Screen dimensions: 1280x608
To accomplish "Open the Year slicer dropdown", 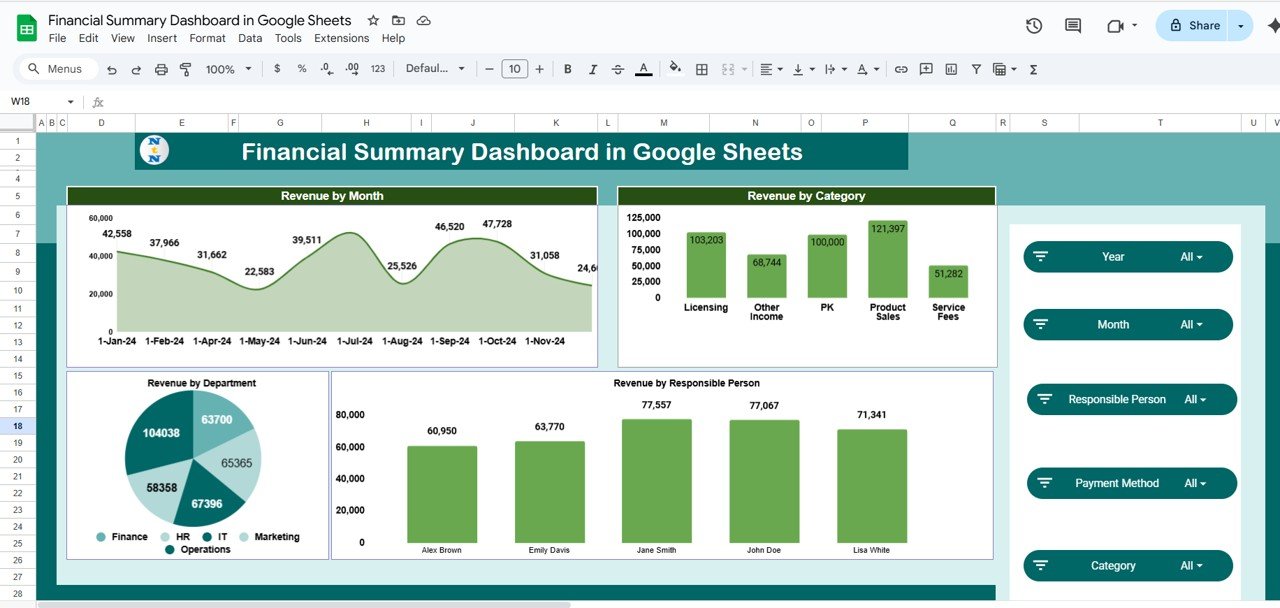I will click(1191, 257).
